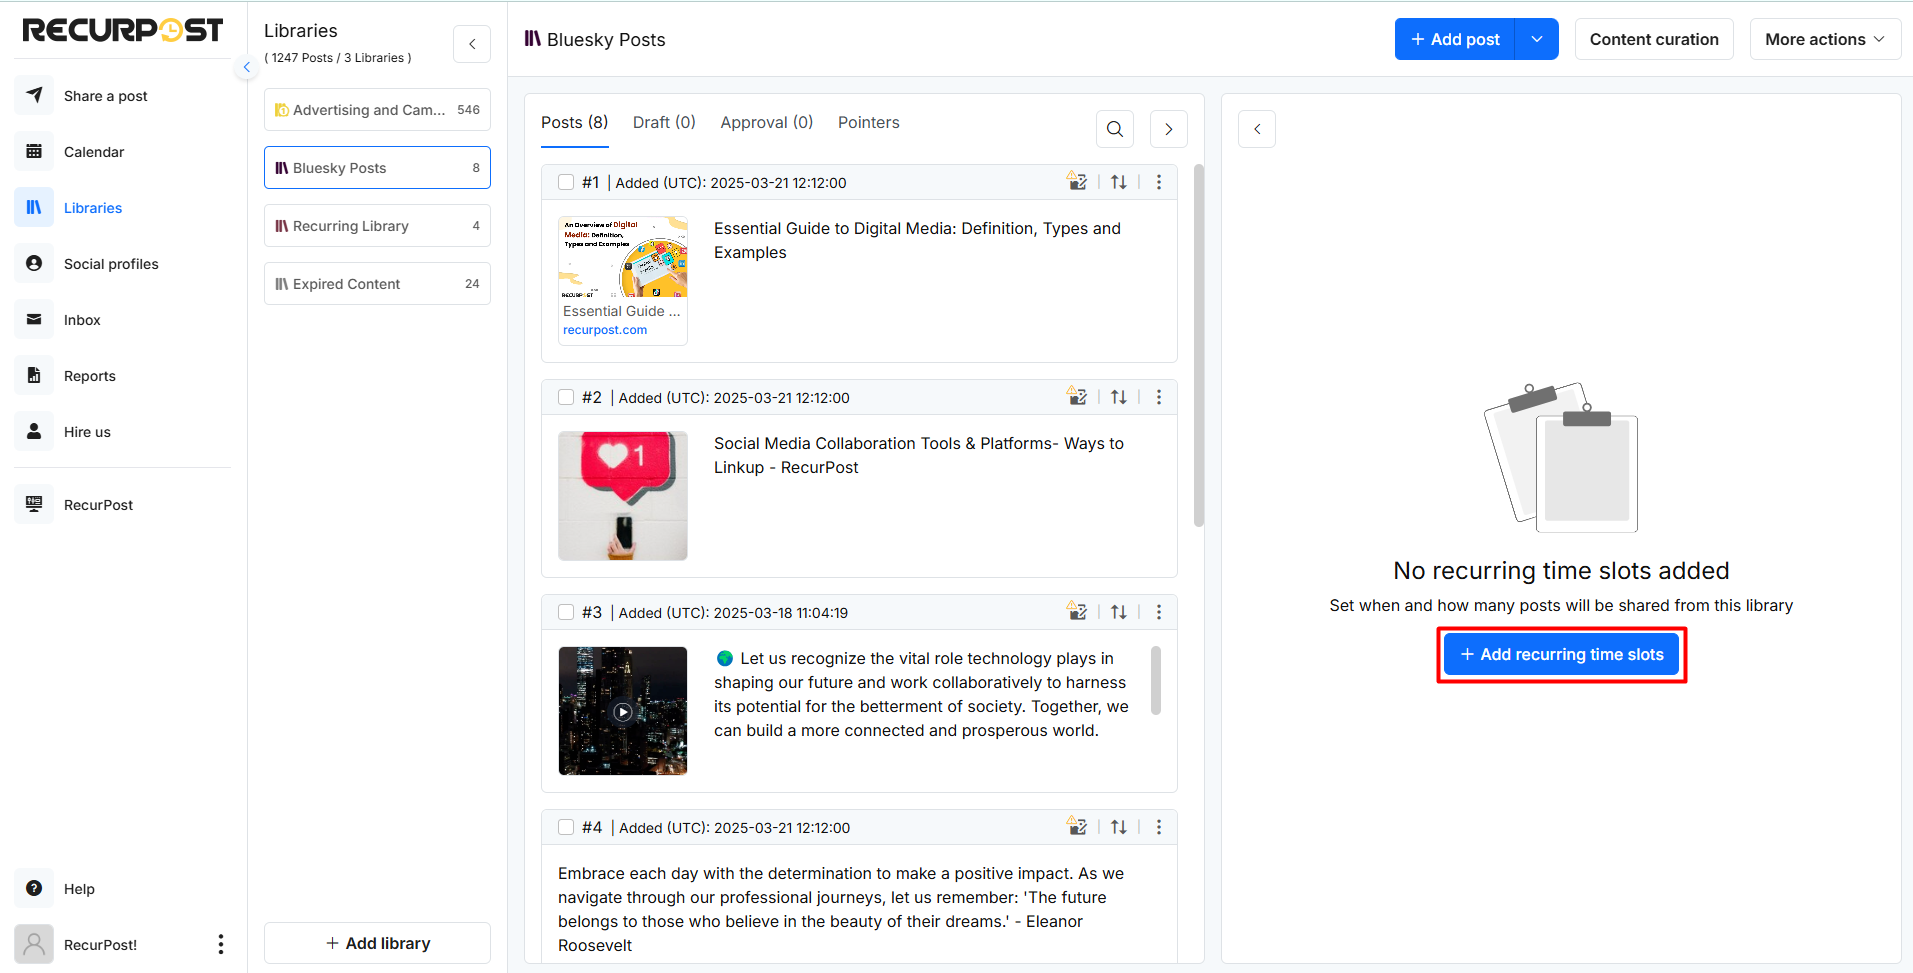Open the recurpost.com link in post #1
Image resolution: width=1913 pixels, height=973 pixels.
605,330
